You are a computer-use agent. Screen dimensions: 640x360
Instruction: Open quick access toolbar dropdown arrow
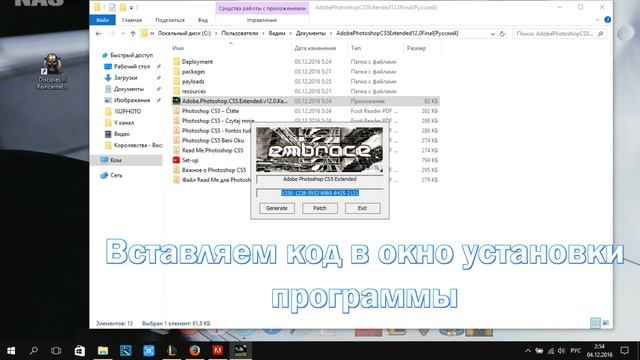tap(131, 7)
